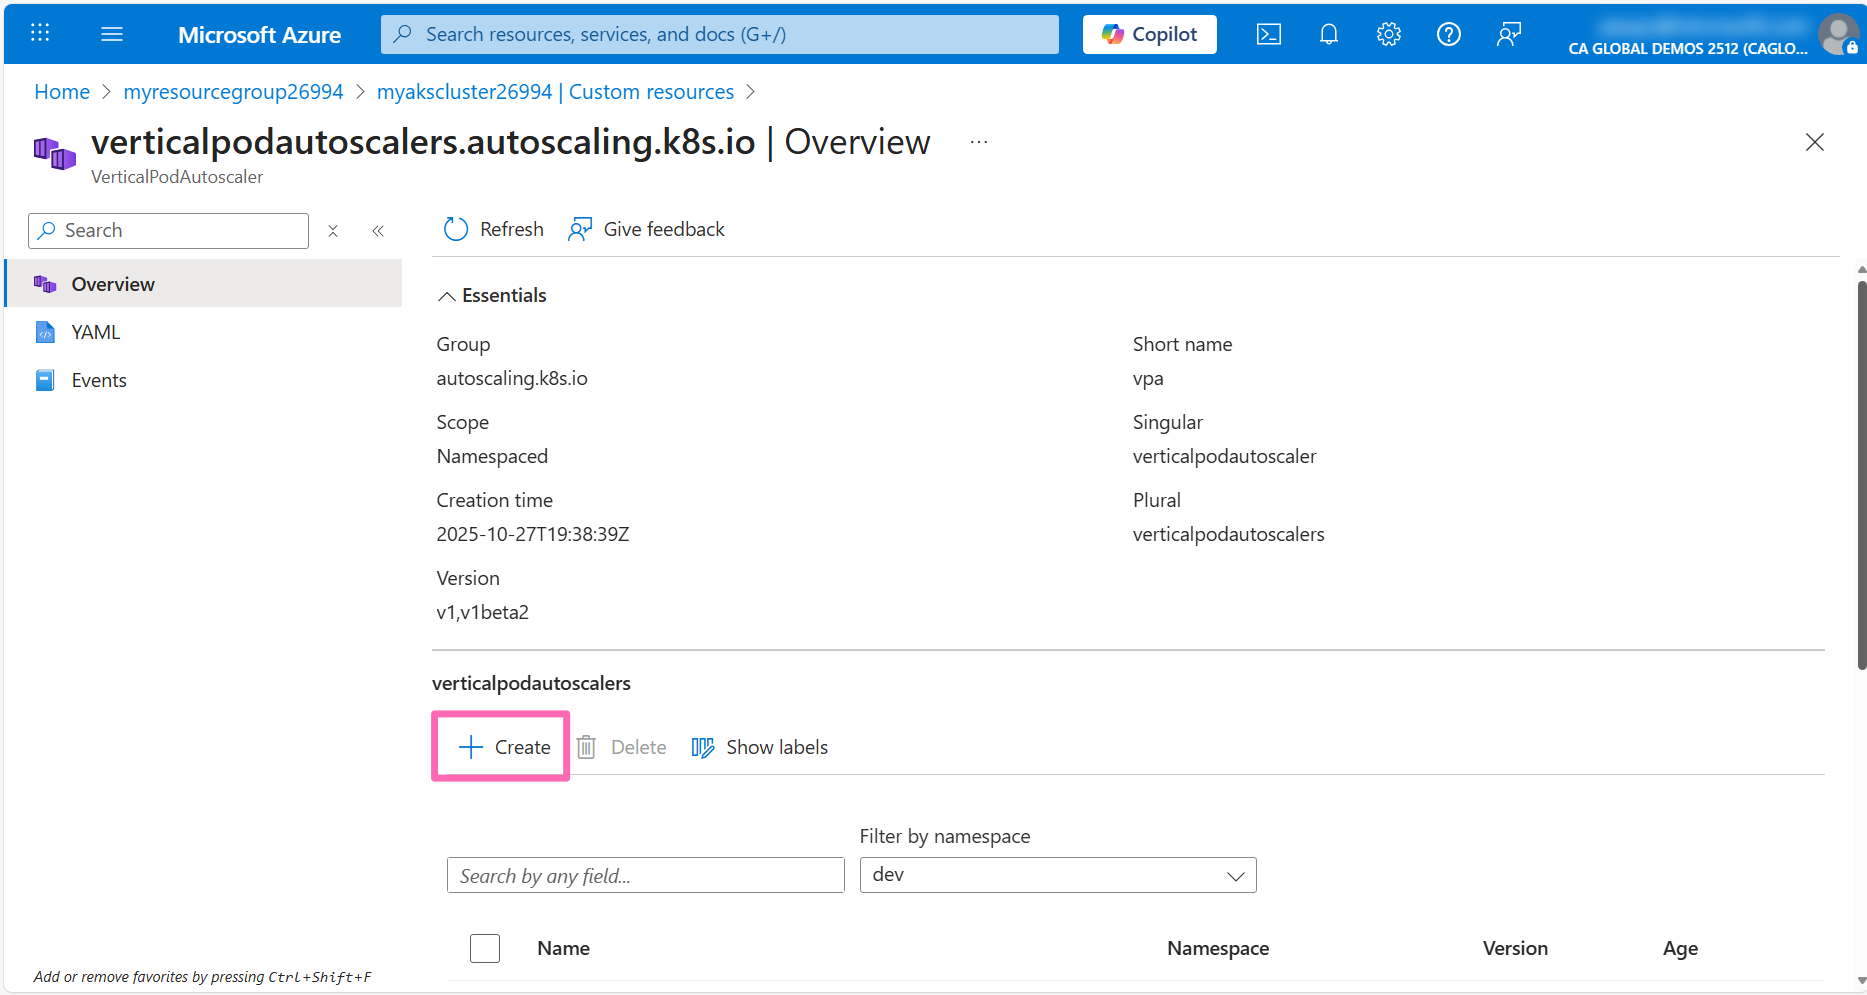Open the Azure app launcher grid

(40, 33)
